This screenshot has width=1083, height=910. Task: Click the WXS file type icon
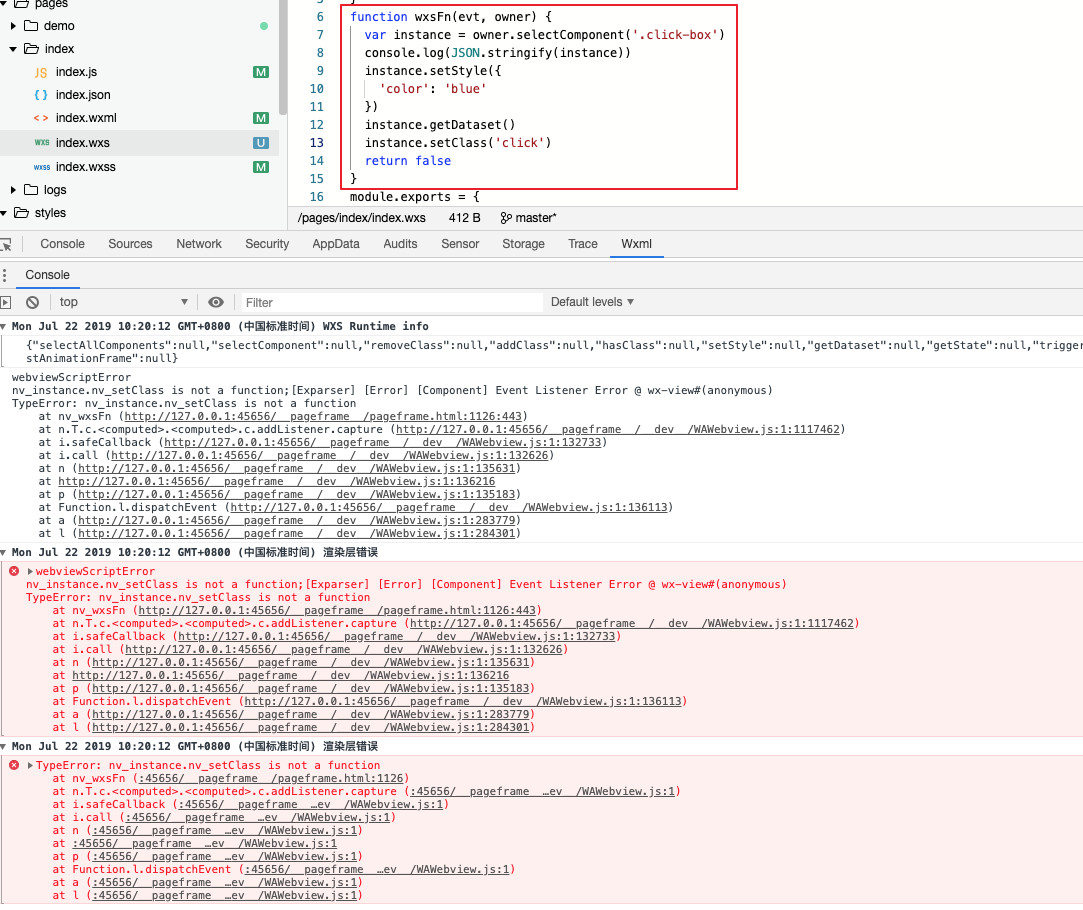coord(41,142)
